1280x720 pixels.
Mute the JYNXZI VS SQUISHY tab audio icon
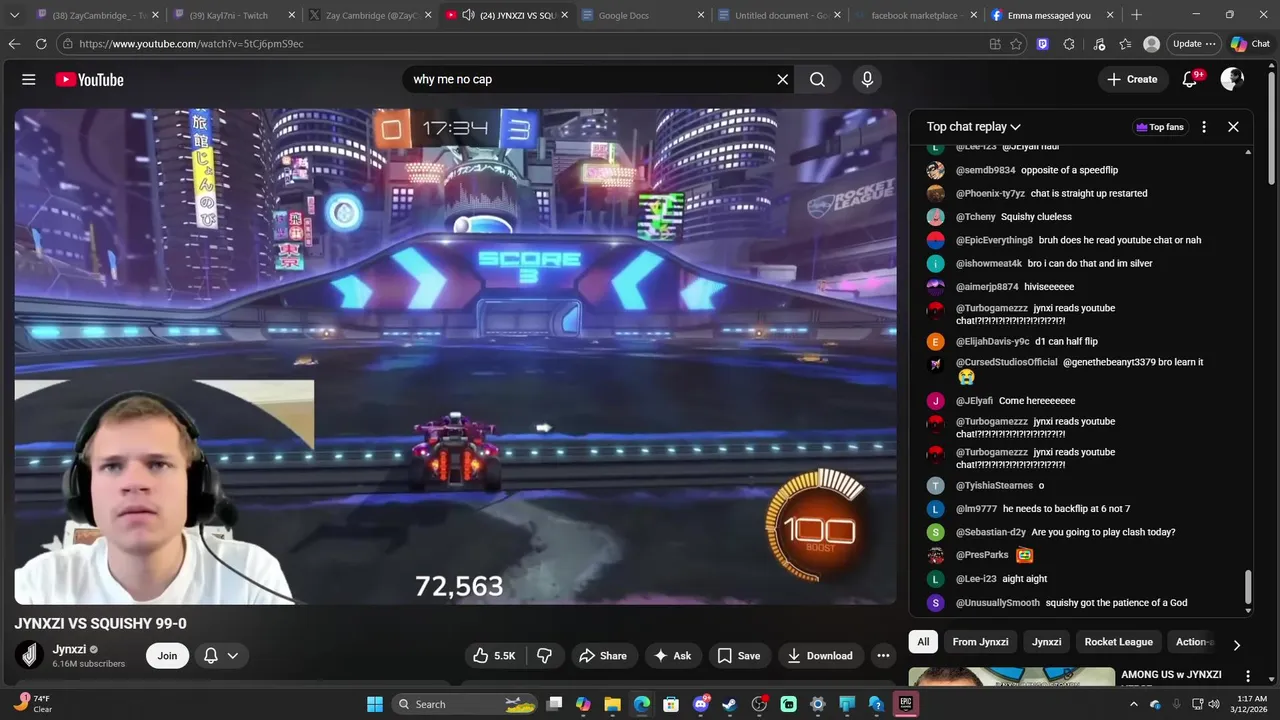[468, 15]
